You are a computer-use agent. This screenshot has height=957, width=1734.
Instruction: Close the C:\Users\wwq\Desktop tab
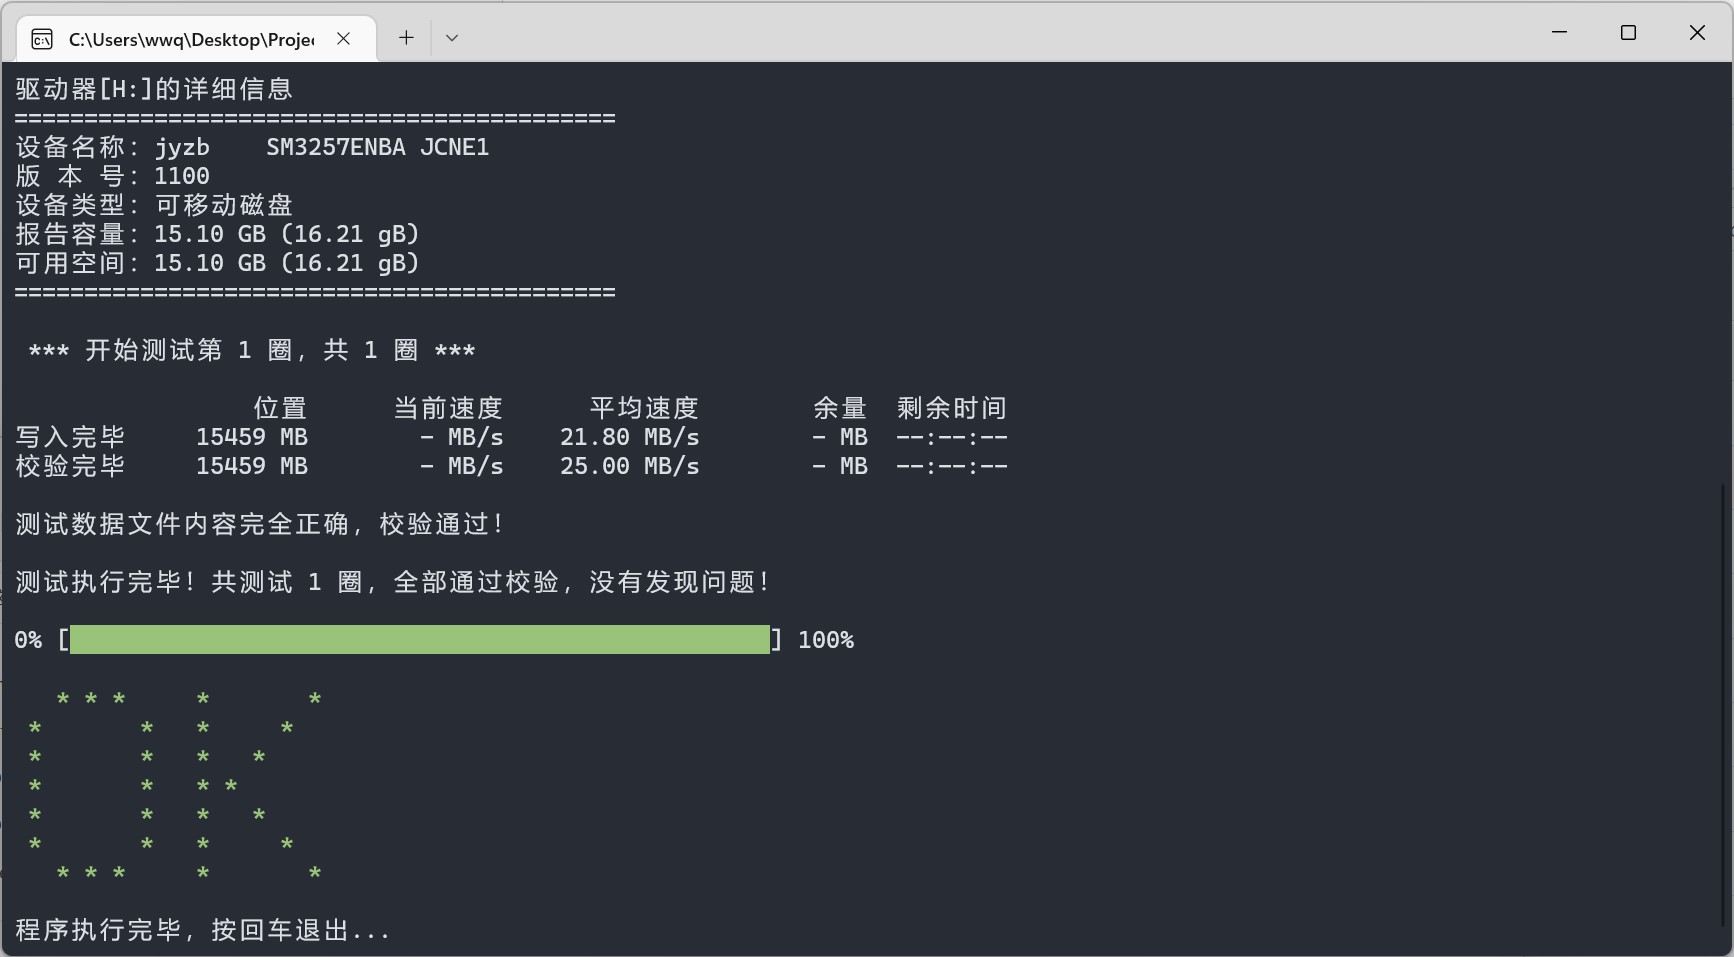click(343, 38)
